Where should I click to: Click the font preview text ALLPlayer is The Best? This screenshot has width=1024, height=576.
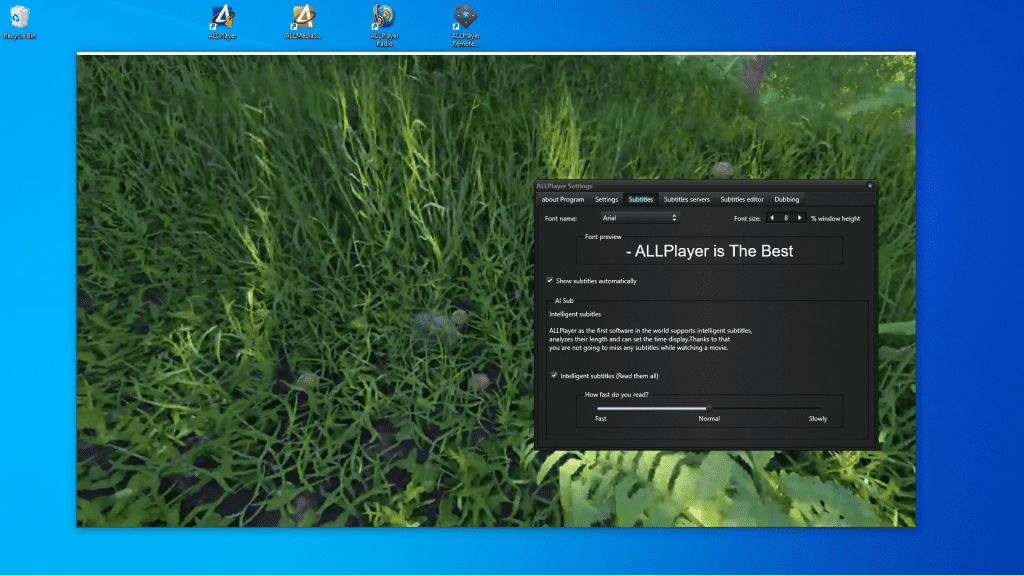pos(709,251)
